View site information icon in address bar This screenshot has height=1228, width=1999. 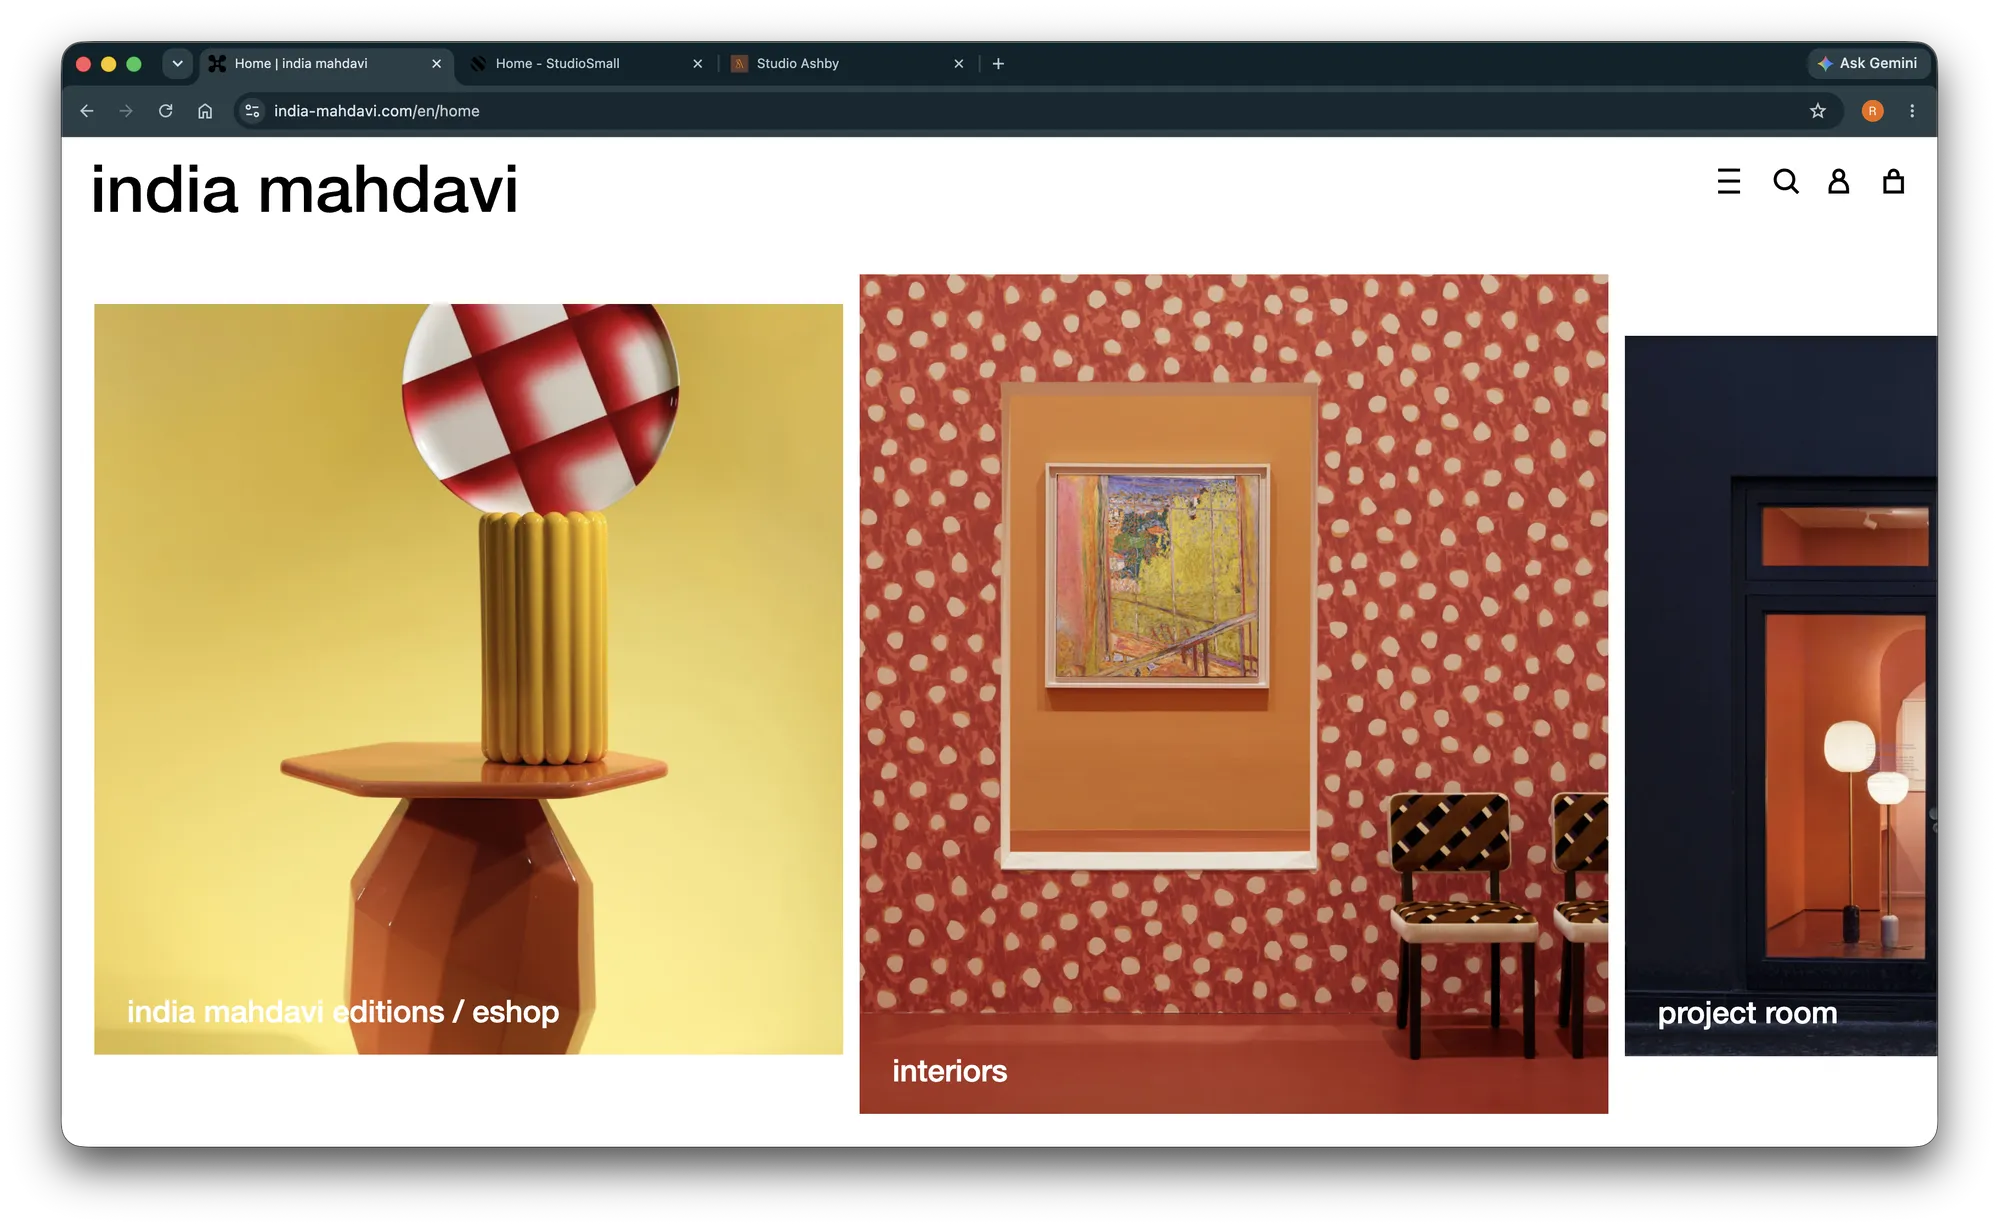click(x=253, y=111)
